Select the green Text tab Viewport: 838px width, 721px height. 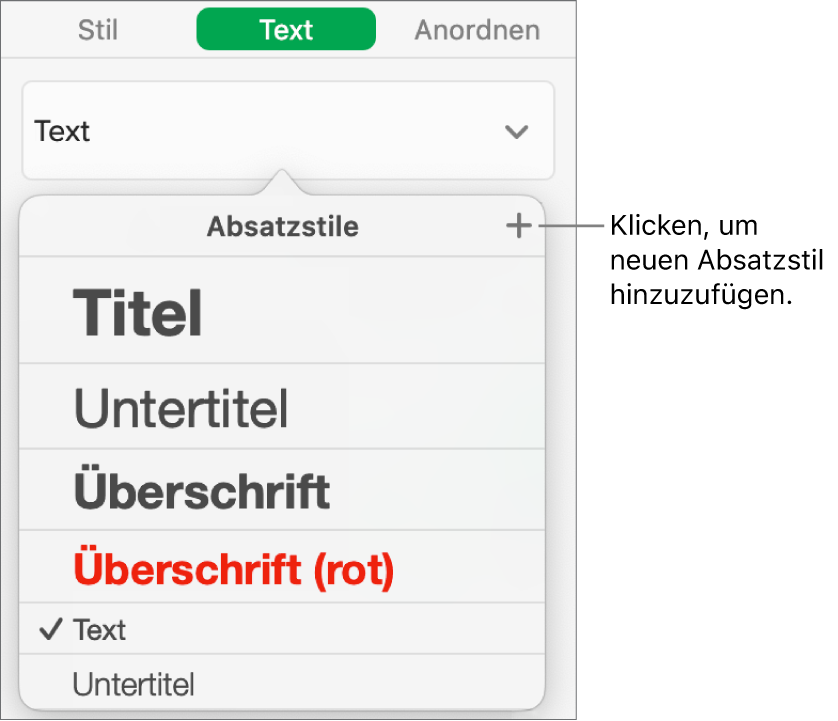[x=286, y=30]
